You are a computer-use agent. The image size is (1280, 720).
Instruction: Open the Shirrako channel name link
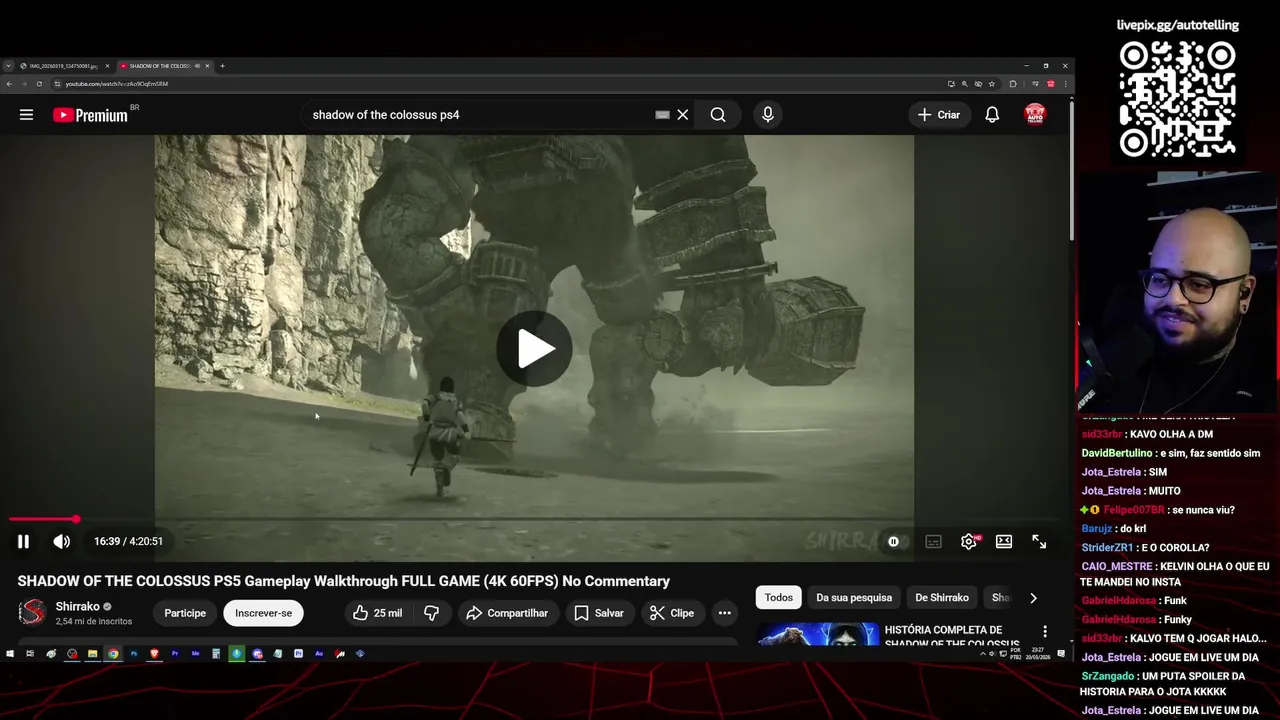[77, 606]
